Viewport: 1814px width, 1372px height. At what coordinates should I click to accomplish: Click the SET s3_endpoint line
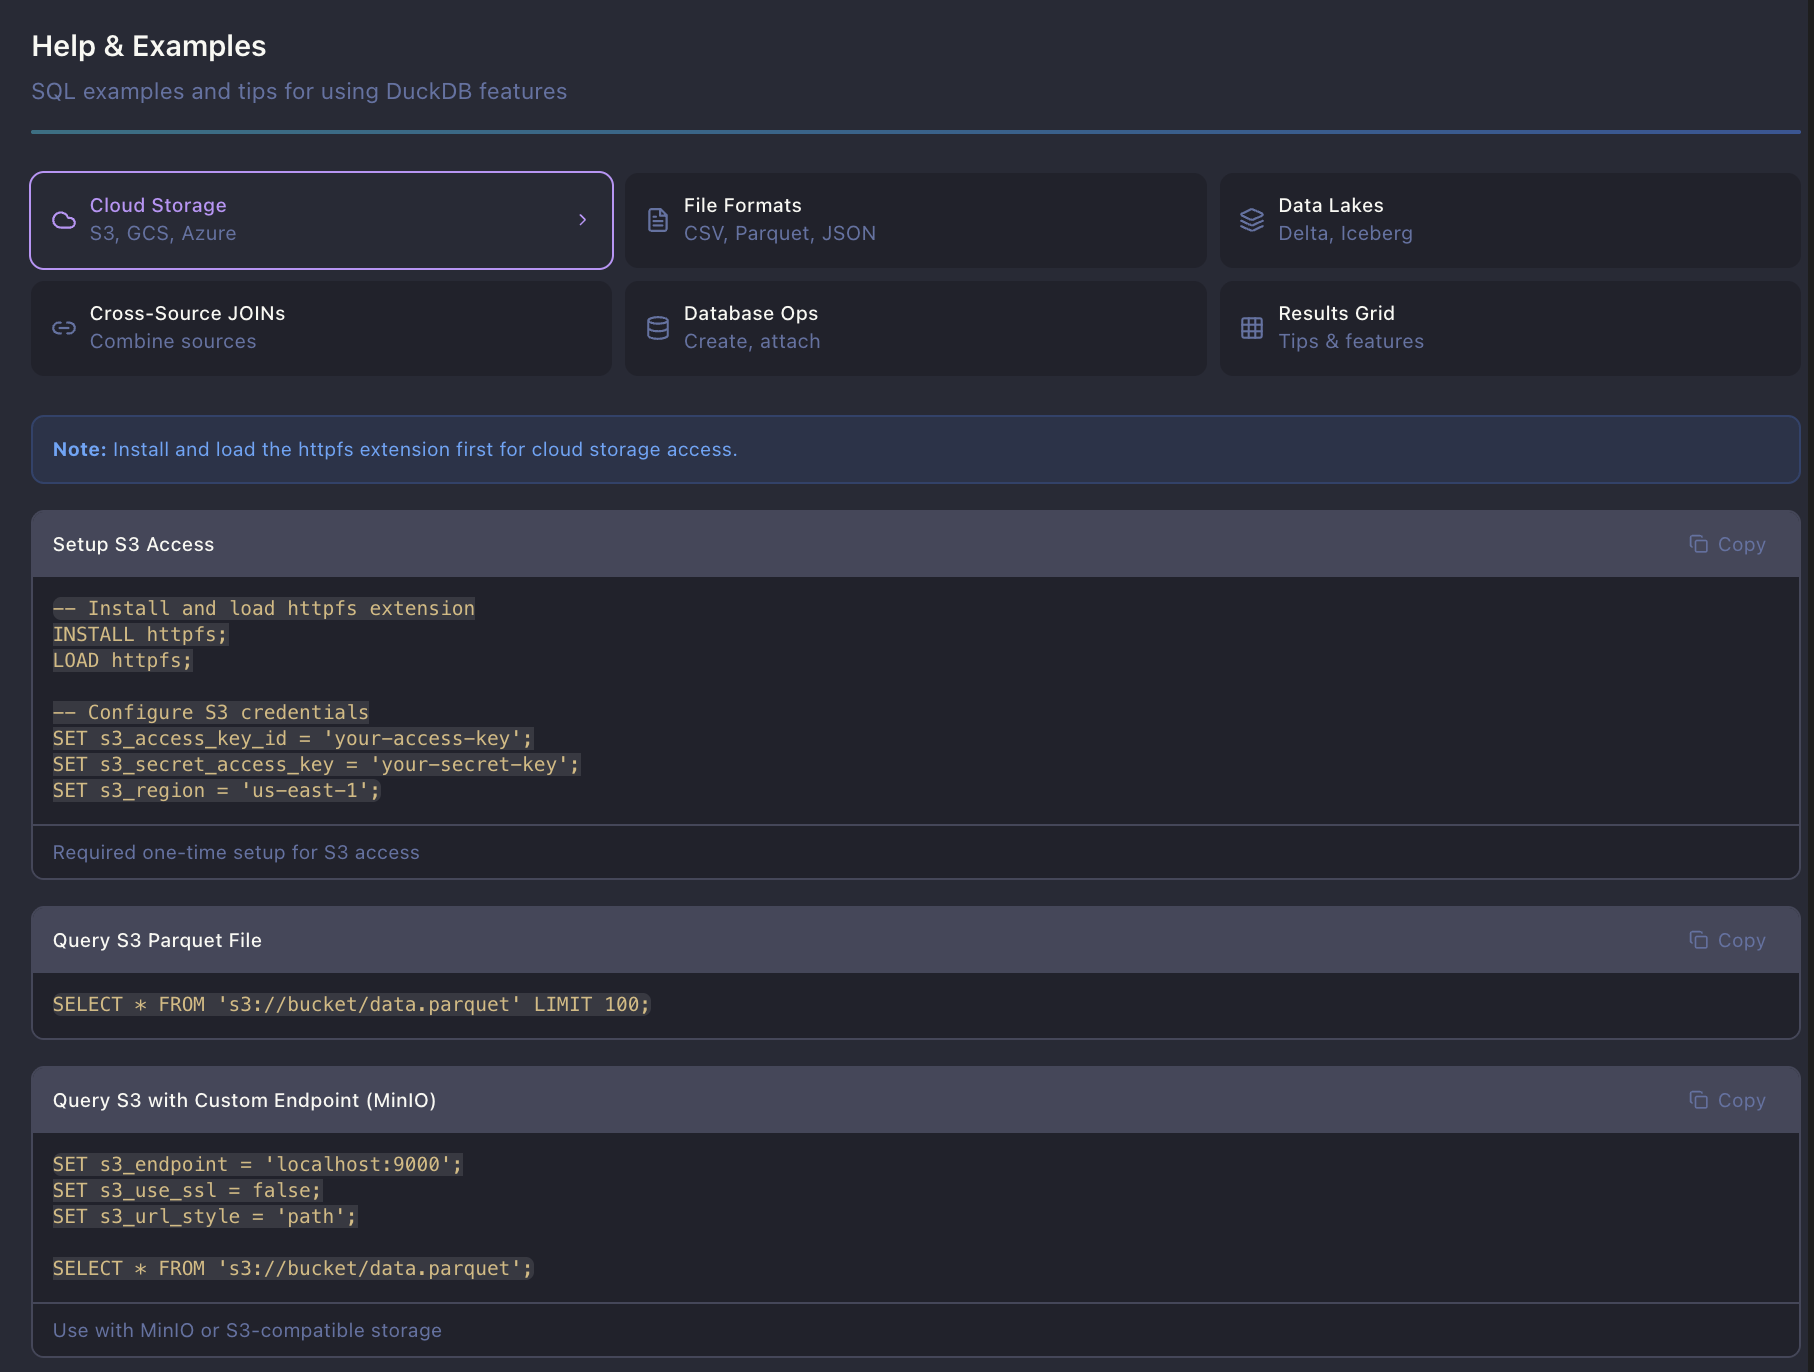258,1164
